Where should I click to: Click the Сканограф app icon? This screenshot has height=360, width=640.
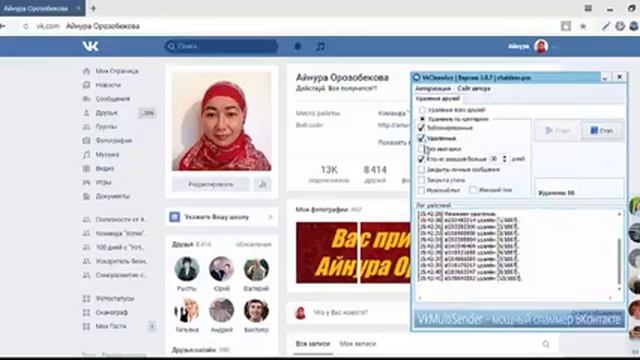(86, 313)
